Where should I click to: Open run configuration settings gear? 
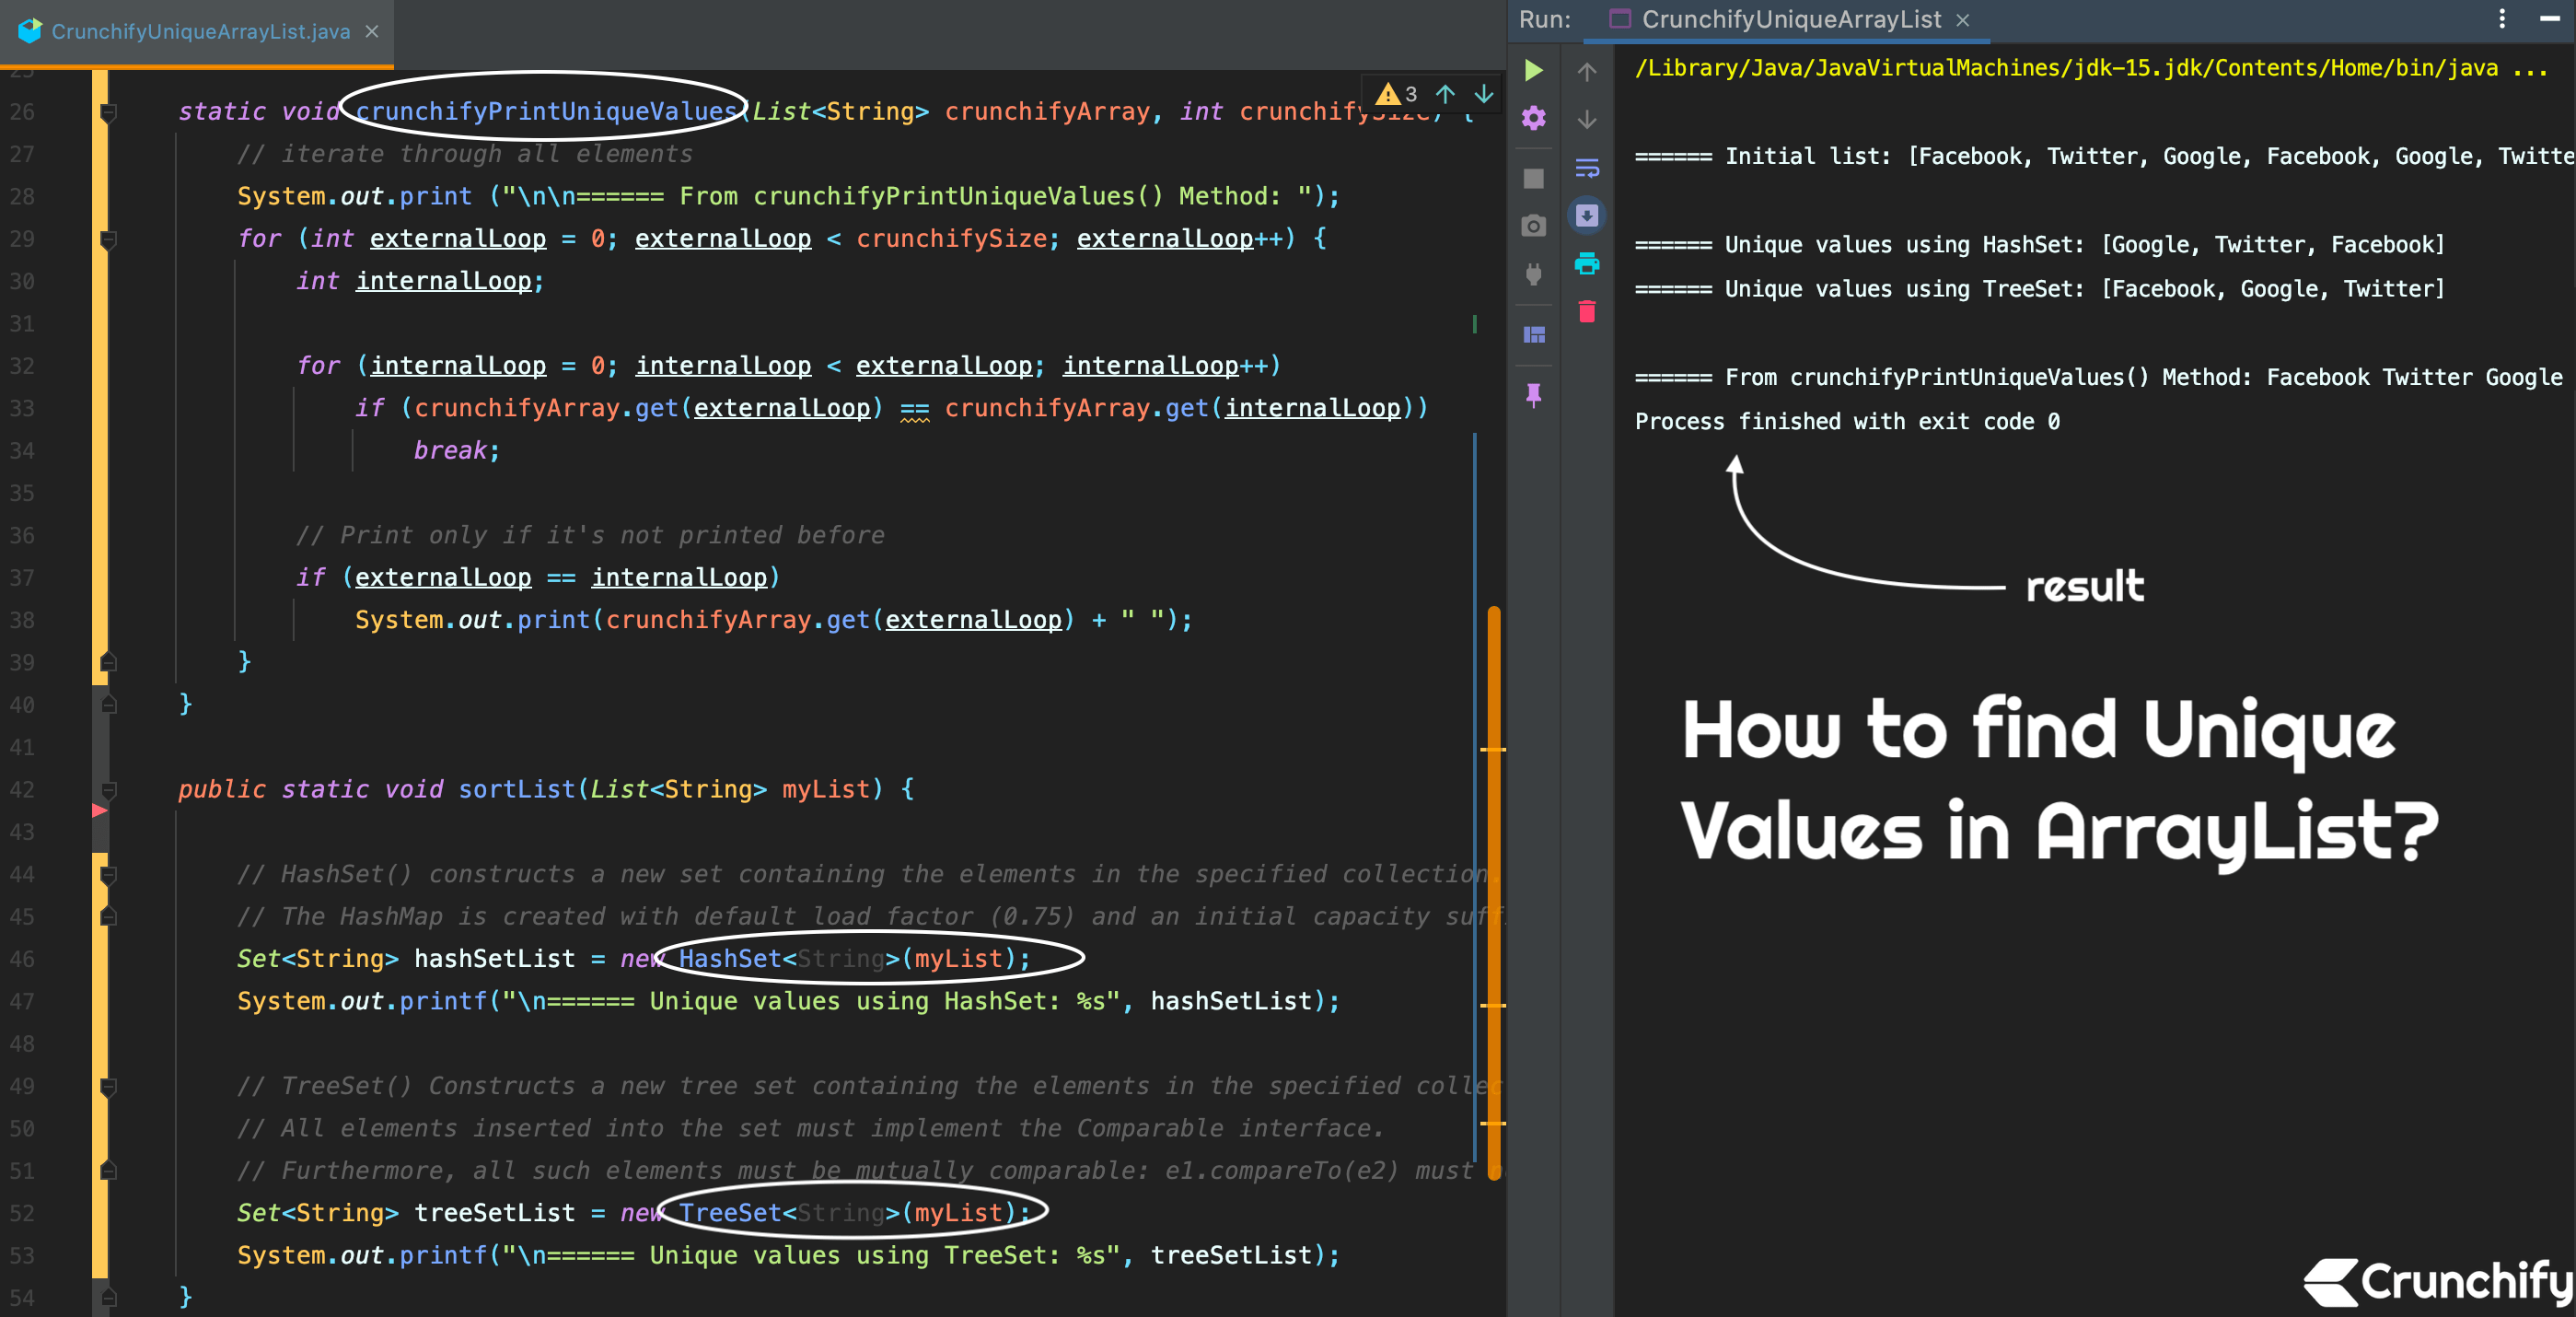(1534, 118)
